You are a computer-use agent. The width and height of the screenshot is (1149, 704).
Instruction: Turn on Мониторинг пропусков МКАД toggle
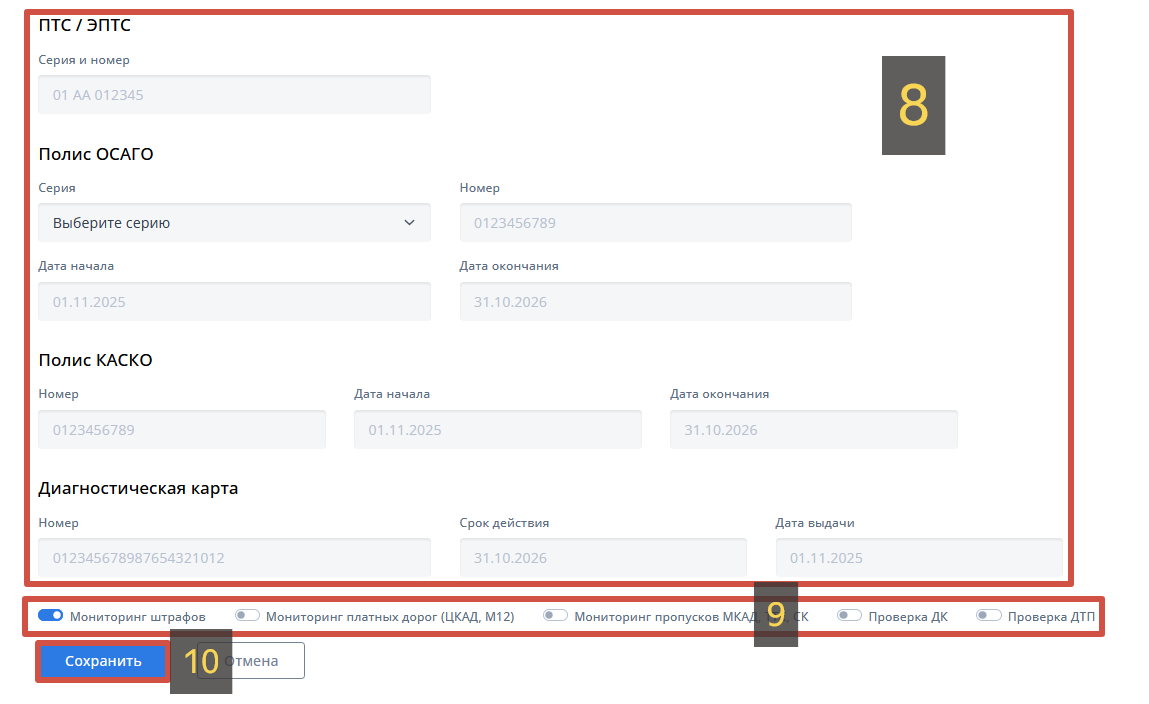click(555, 616)
